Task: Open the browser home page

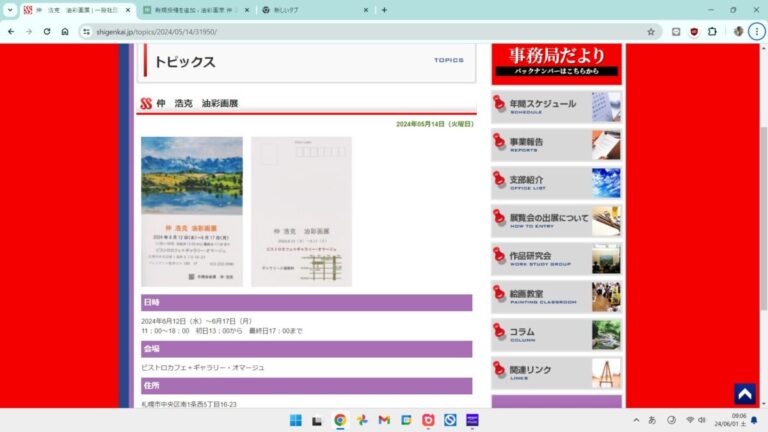Action: click(65, 31)
